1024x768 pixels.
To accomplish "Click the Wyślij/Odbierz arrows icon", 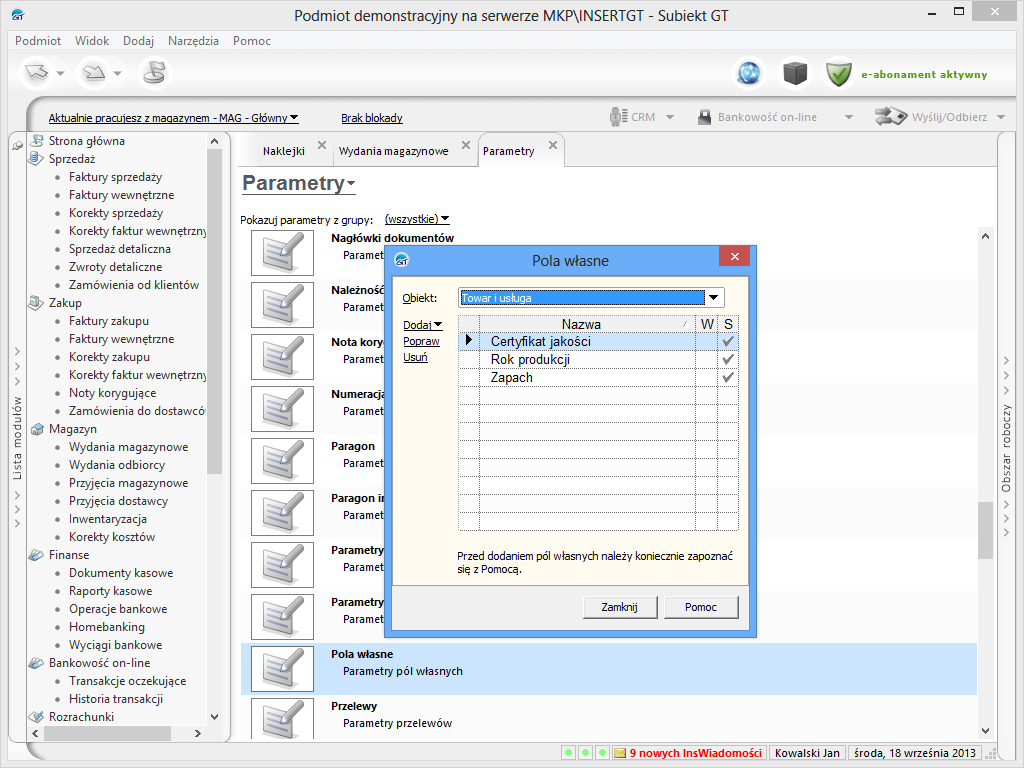I will (x=890, y=117).
